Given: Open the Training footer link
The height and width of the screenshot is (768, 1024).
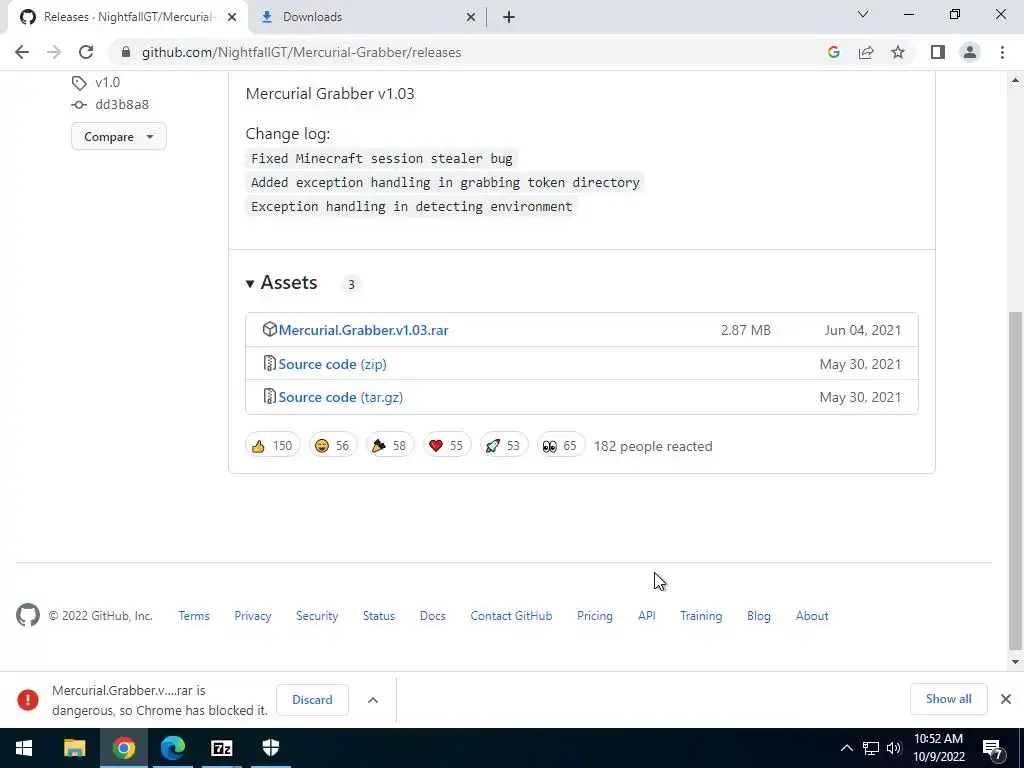Looking at the screenshot, I should click(701, 616).
